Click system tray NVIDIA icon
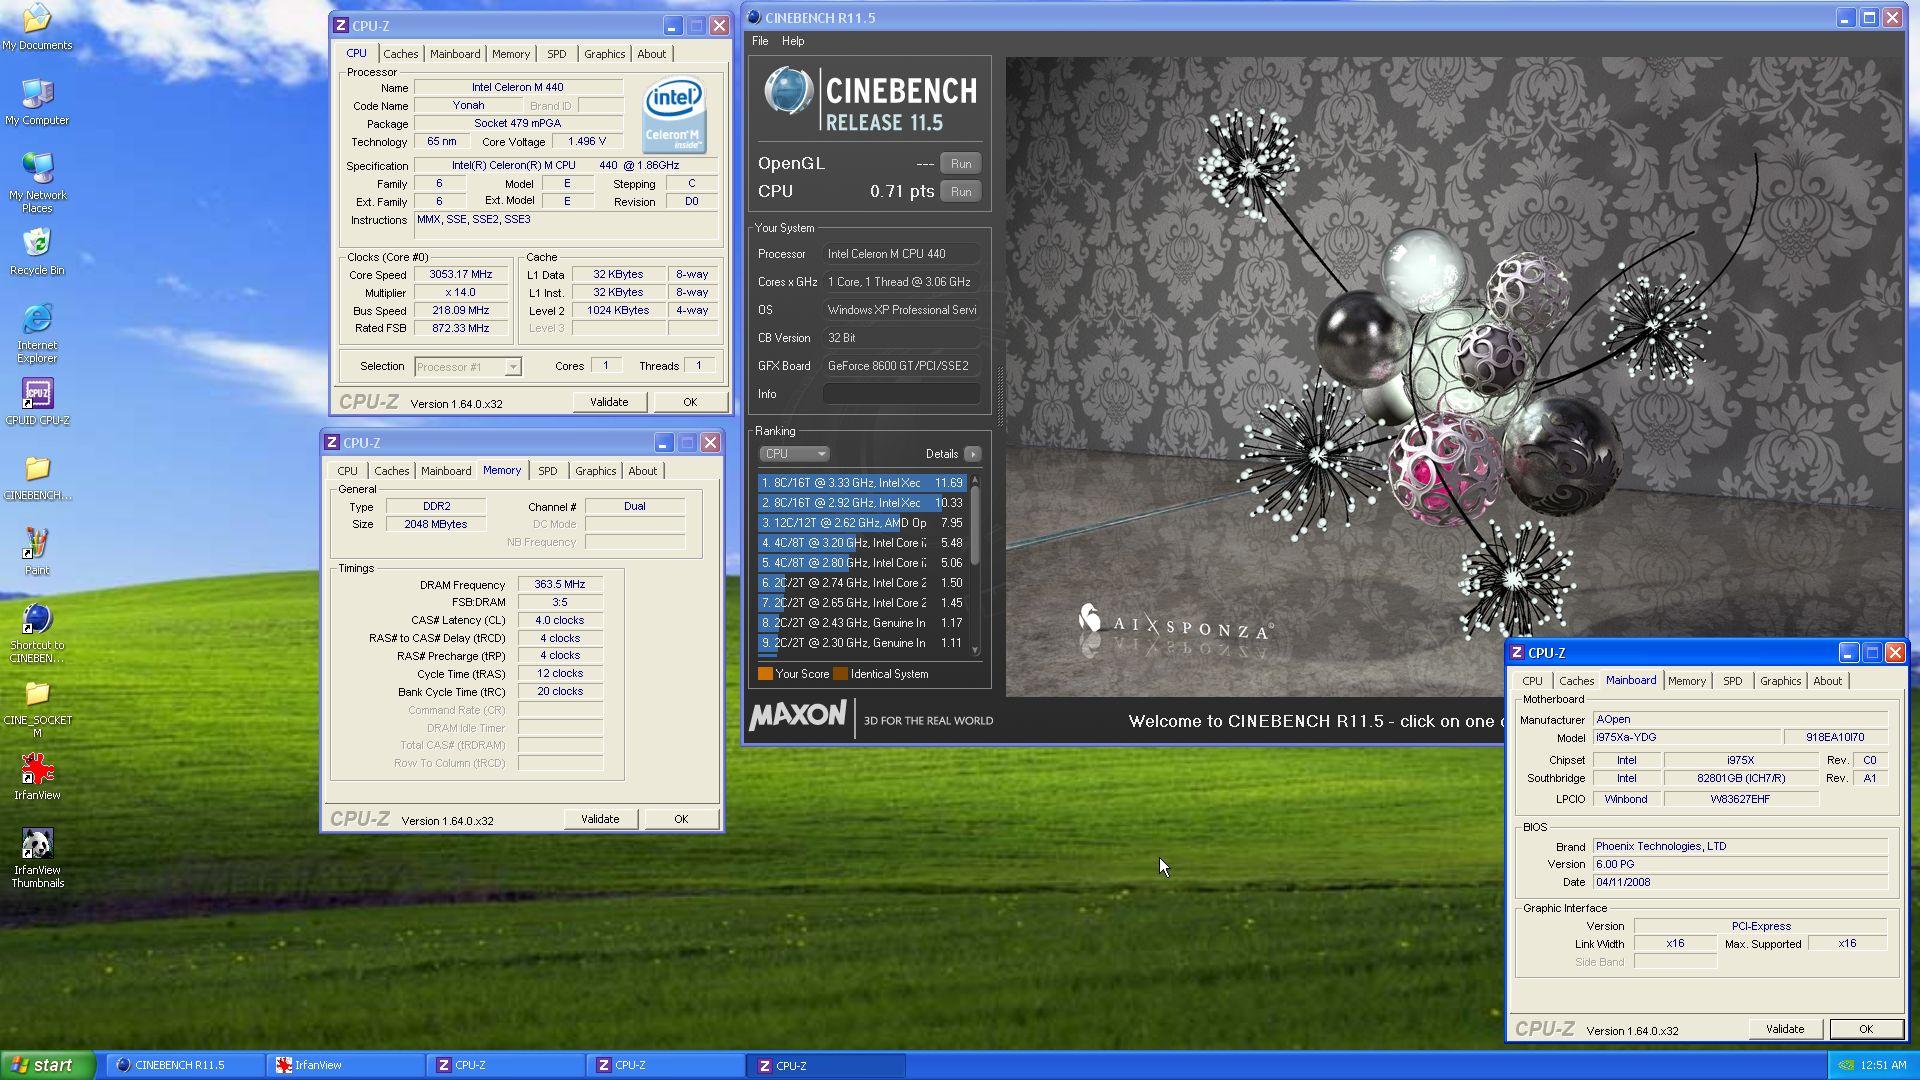1920x1080 pixels. (1846, 1065)
